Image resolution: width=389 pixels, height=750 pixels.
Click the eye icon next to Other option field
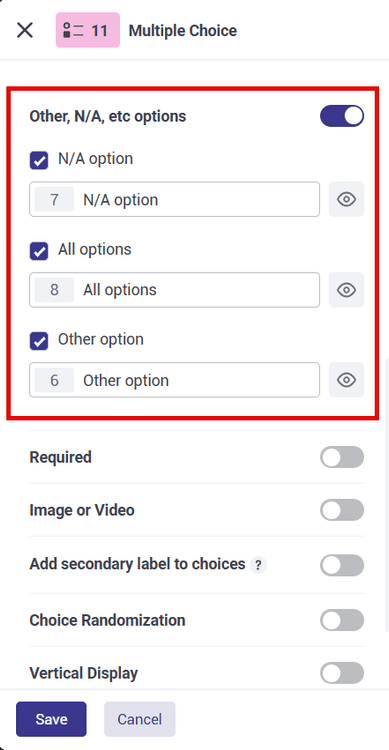coord(346,380)
